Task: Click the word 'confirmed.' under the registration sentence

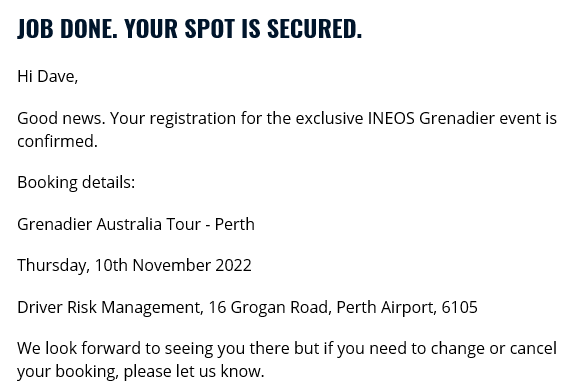Action: tap(57, 141)
